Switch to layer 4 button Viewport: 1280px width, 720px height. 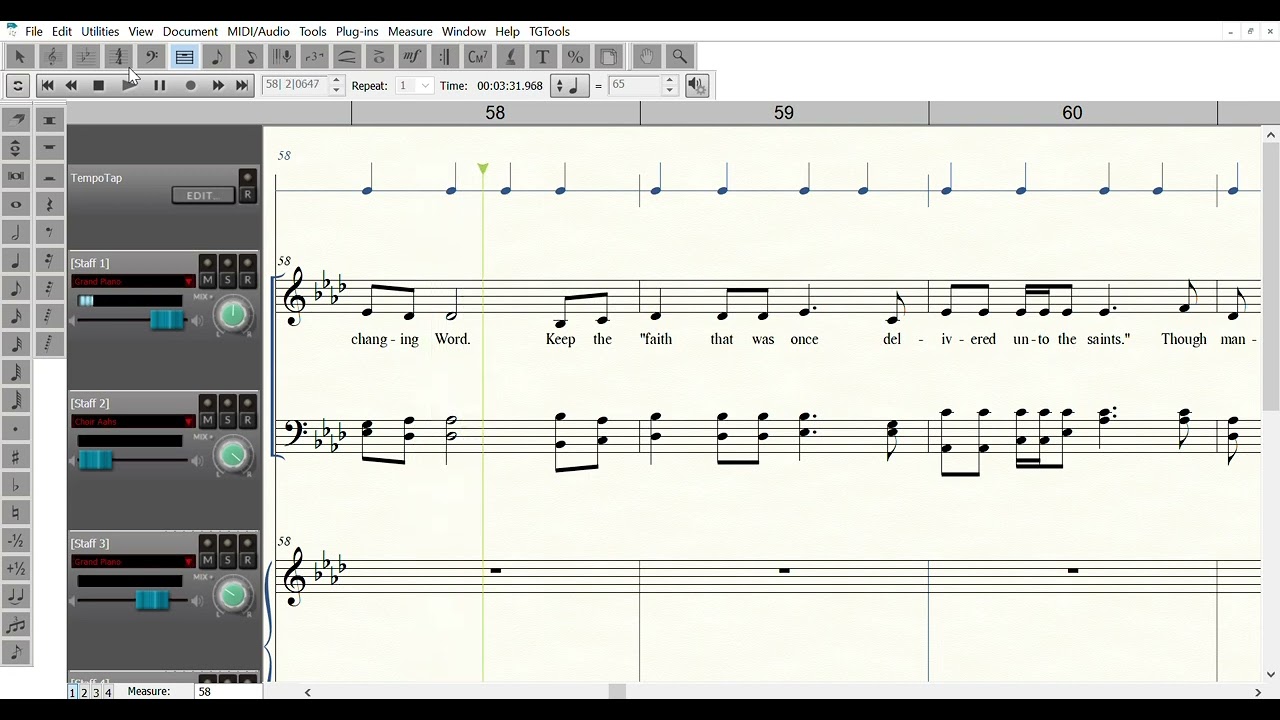108,692
